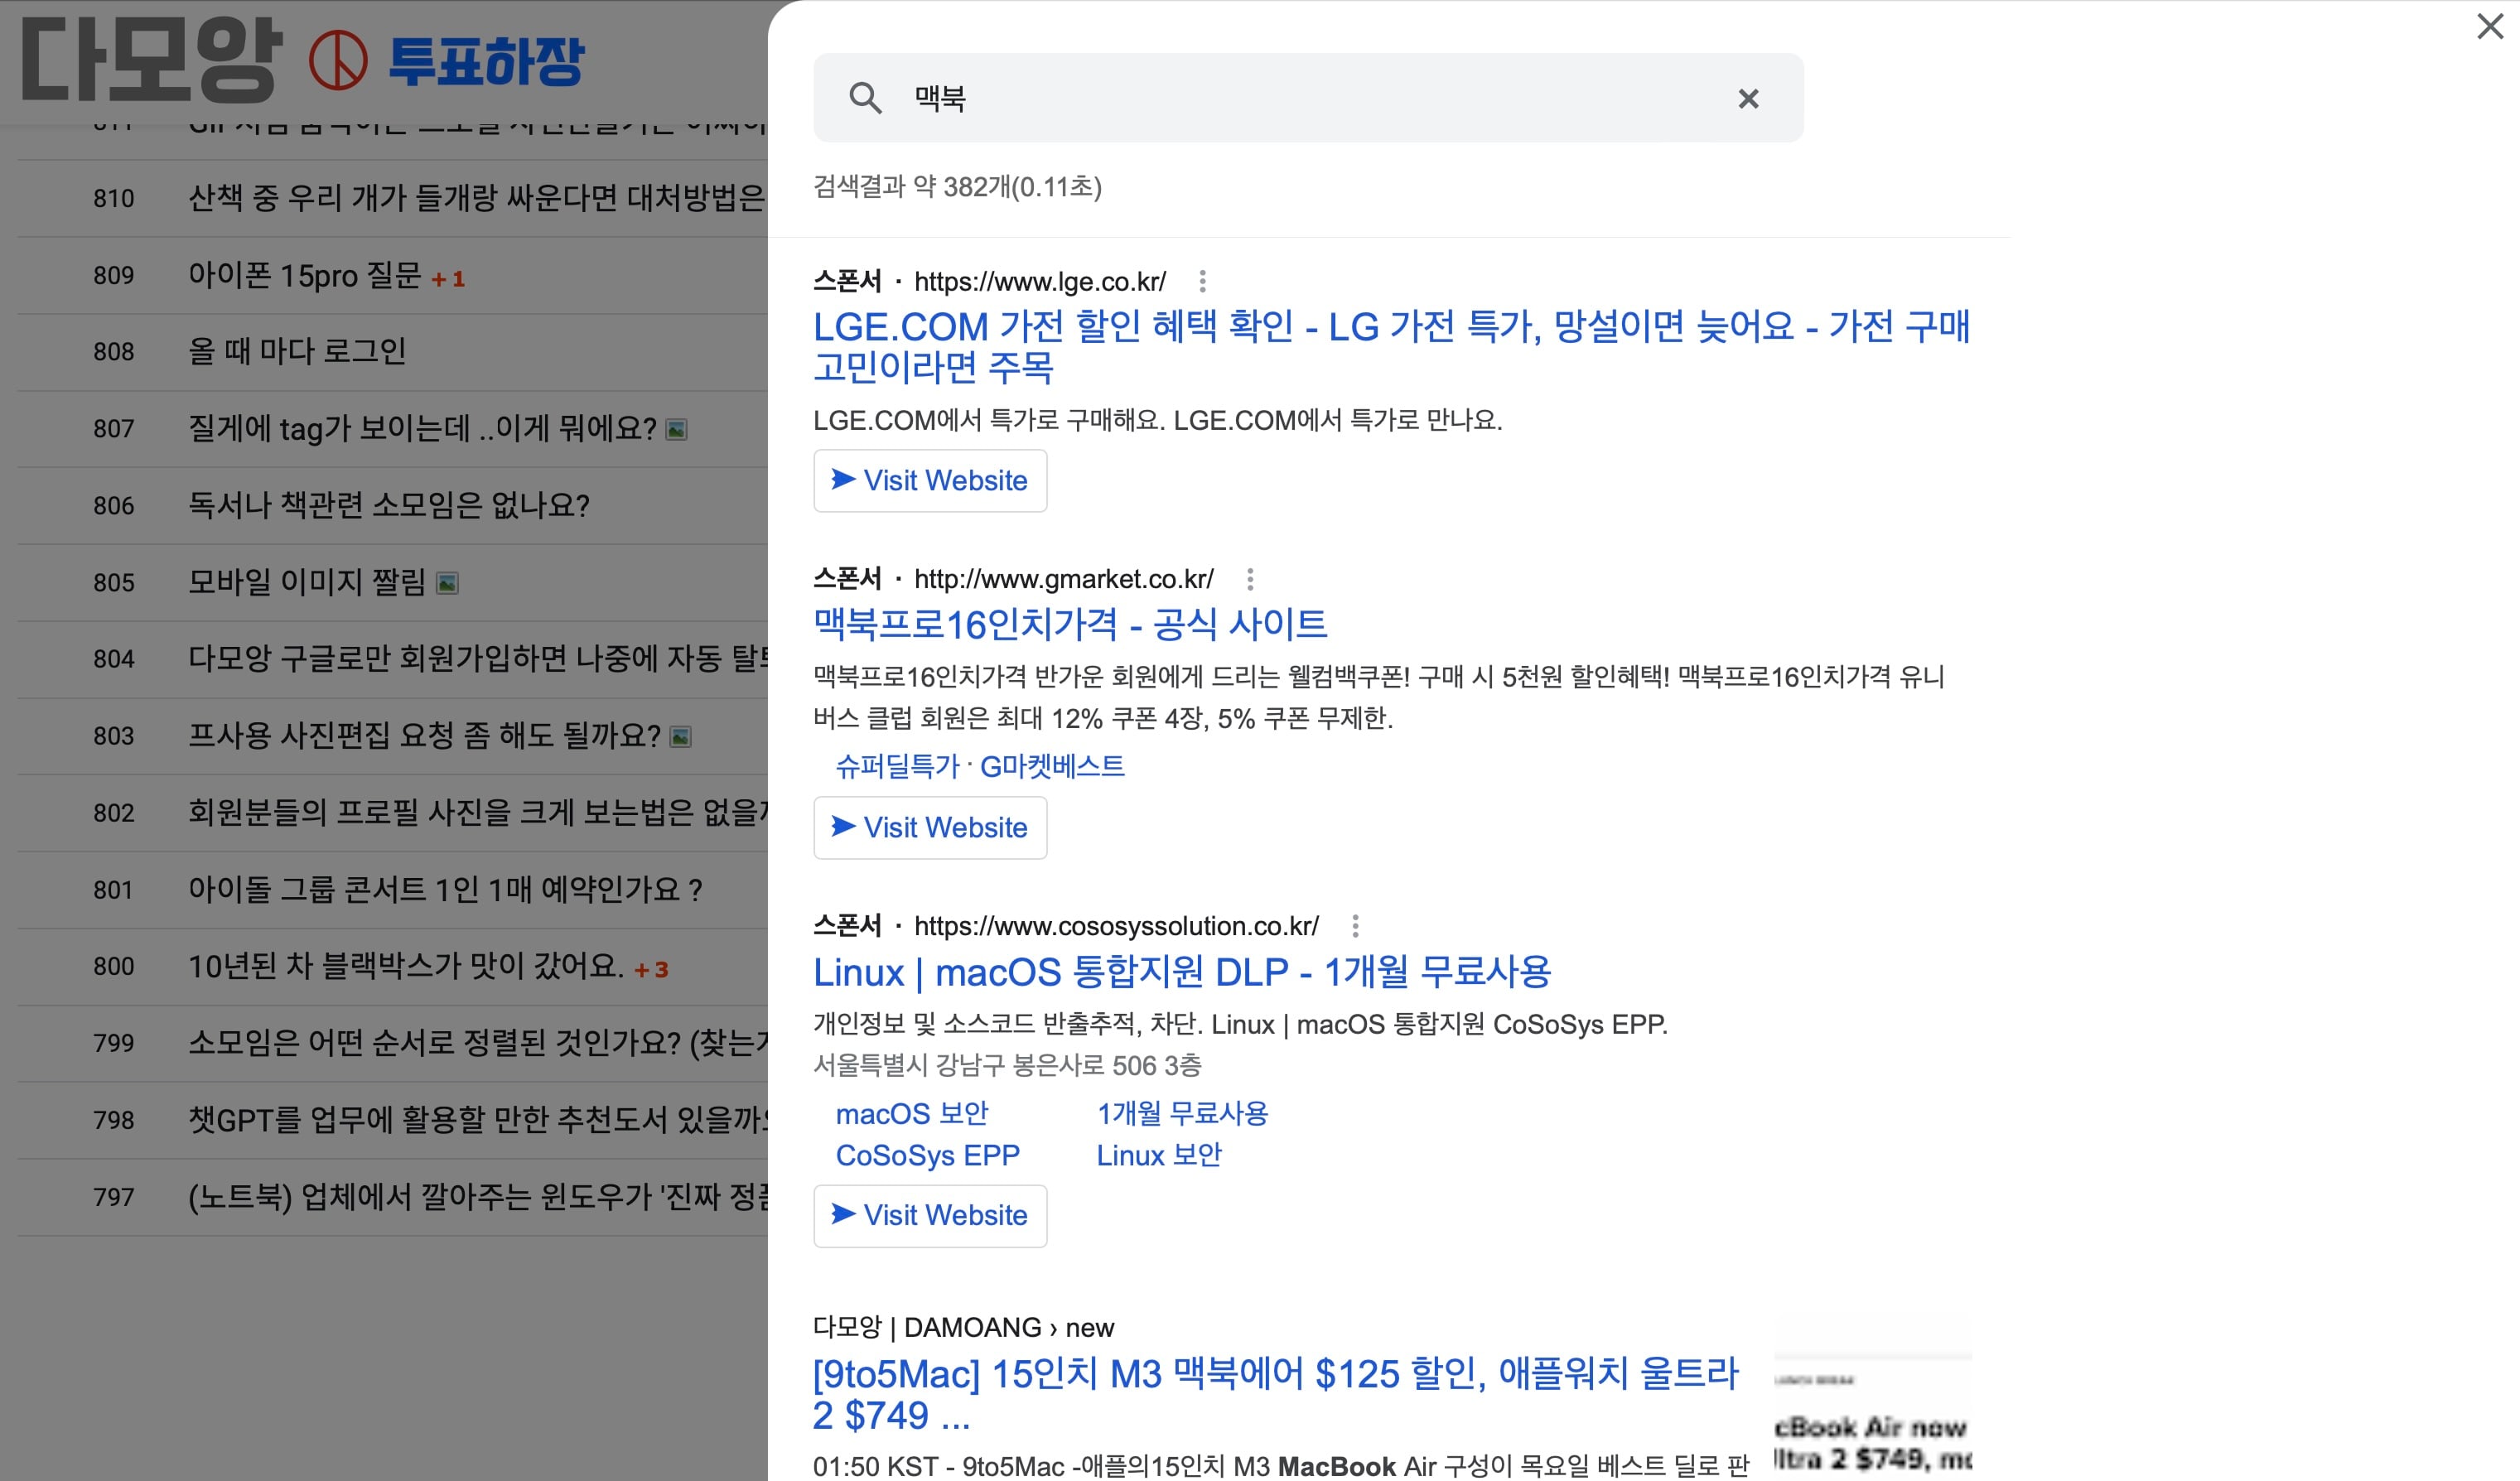Open post 798 챗GPT를 업무에 활용할 만한

pos(478,1119)
